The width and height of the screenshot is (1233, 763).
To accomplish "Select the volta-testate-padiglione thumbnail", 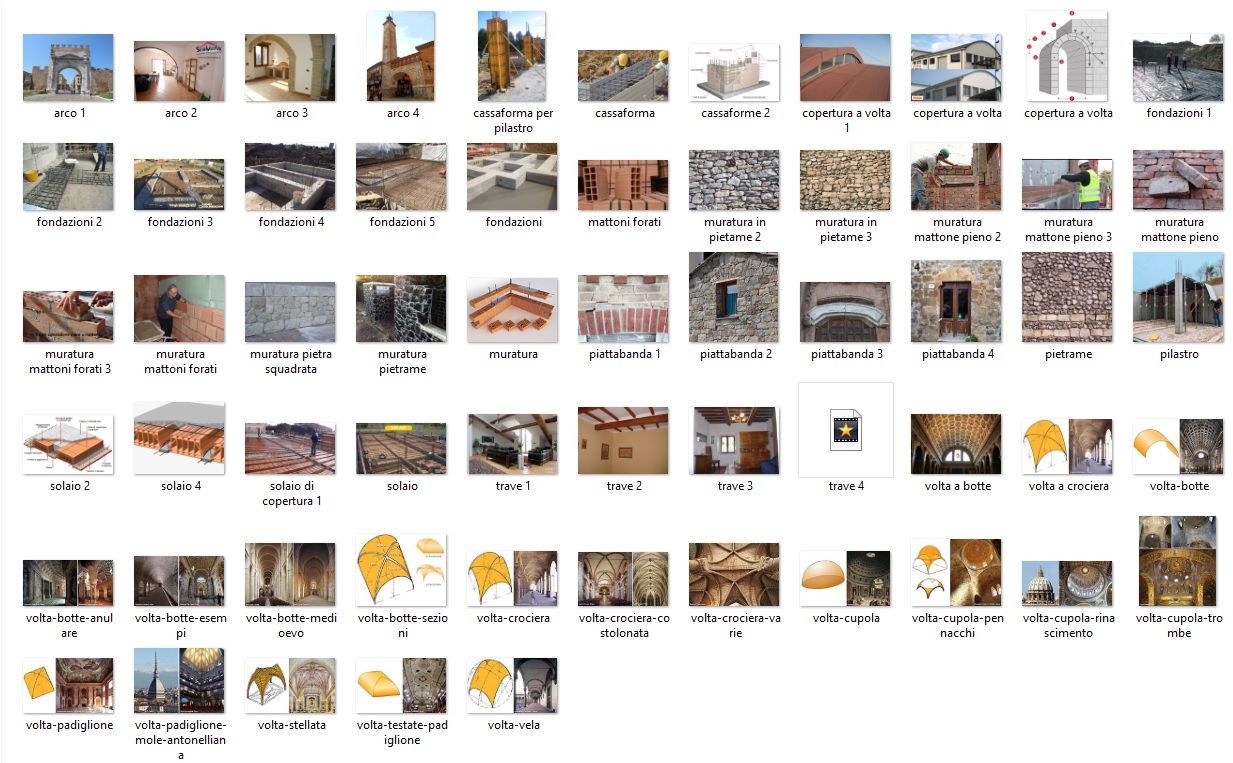I will [x=401, y=686].
